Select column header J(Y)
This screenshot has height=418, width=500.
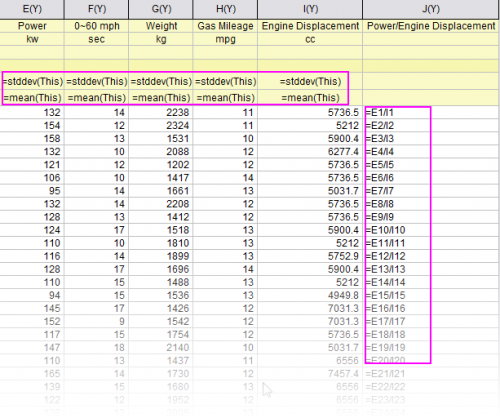pos(431,9)
